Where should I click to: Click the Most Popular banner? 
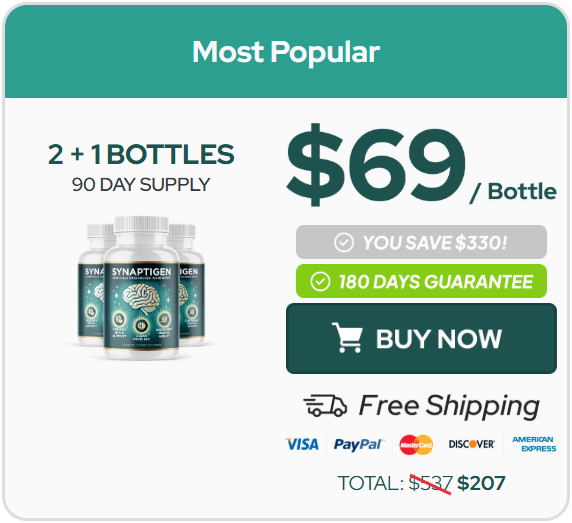click(286, 51)
